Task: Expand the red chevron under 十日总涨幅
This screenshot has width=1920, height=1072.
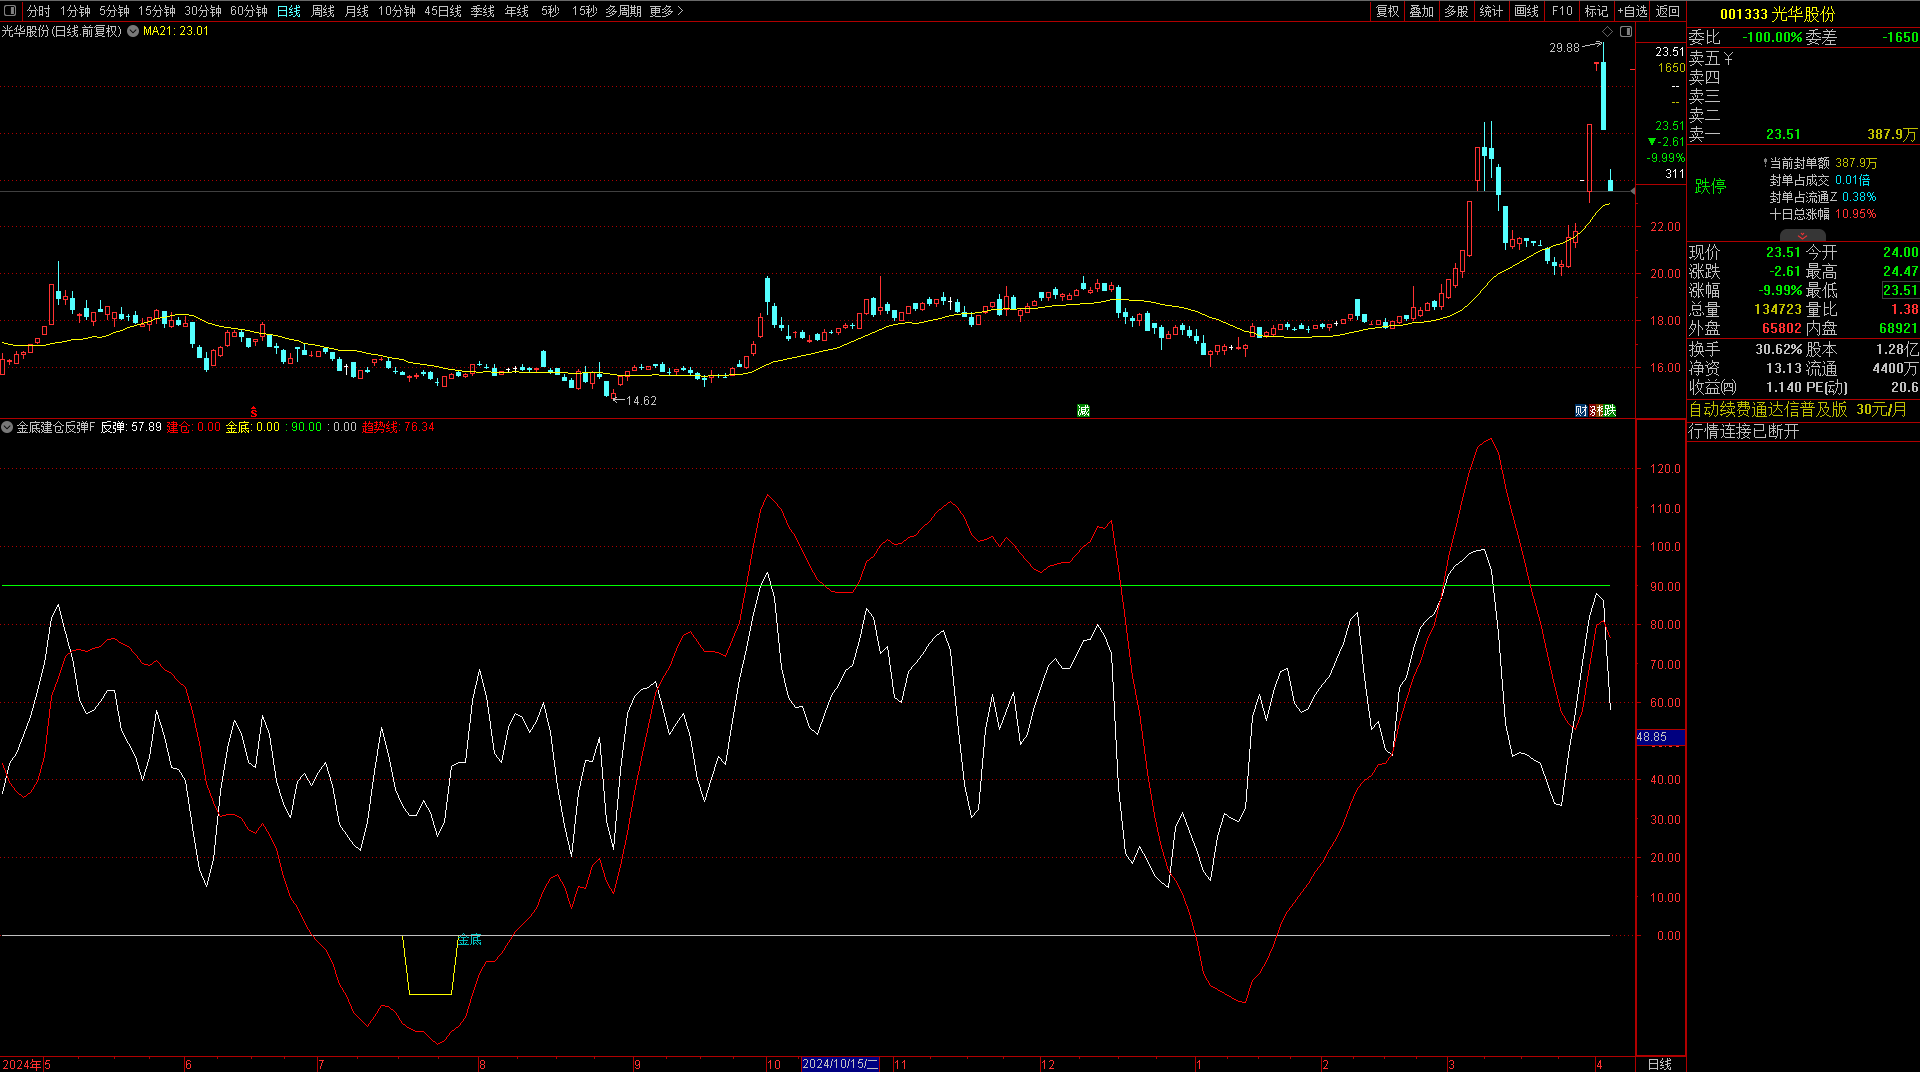Action: tap(1802, 236)
